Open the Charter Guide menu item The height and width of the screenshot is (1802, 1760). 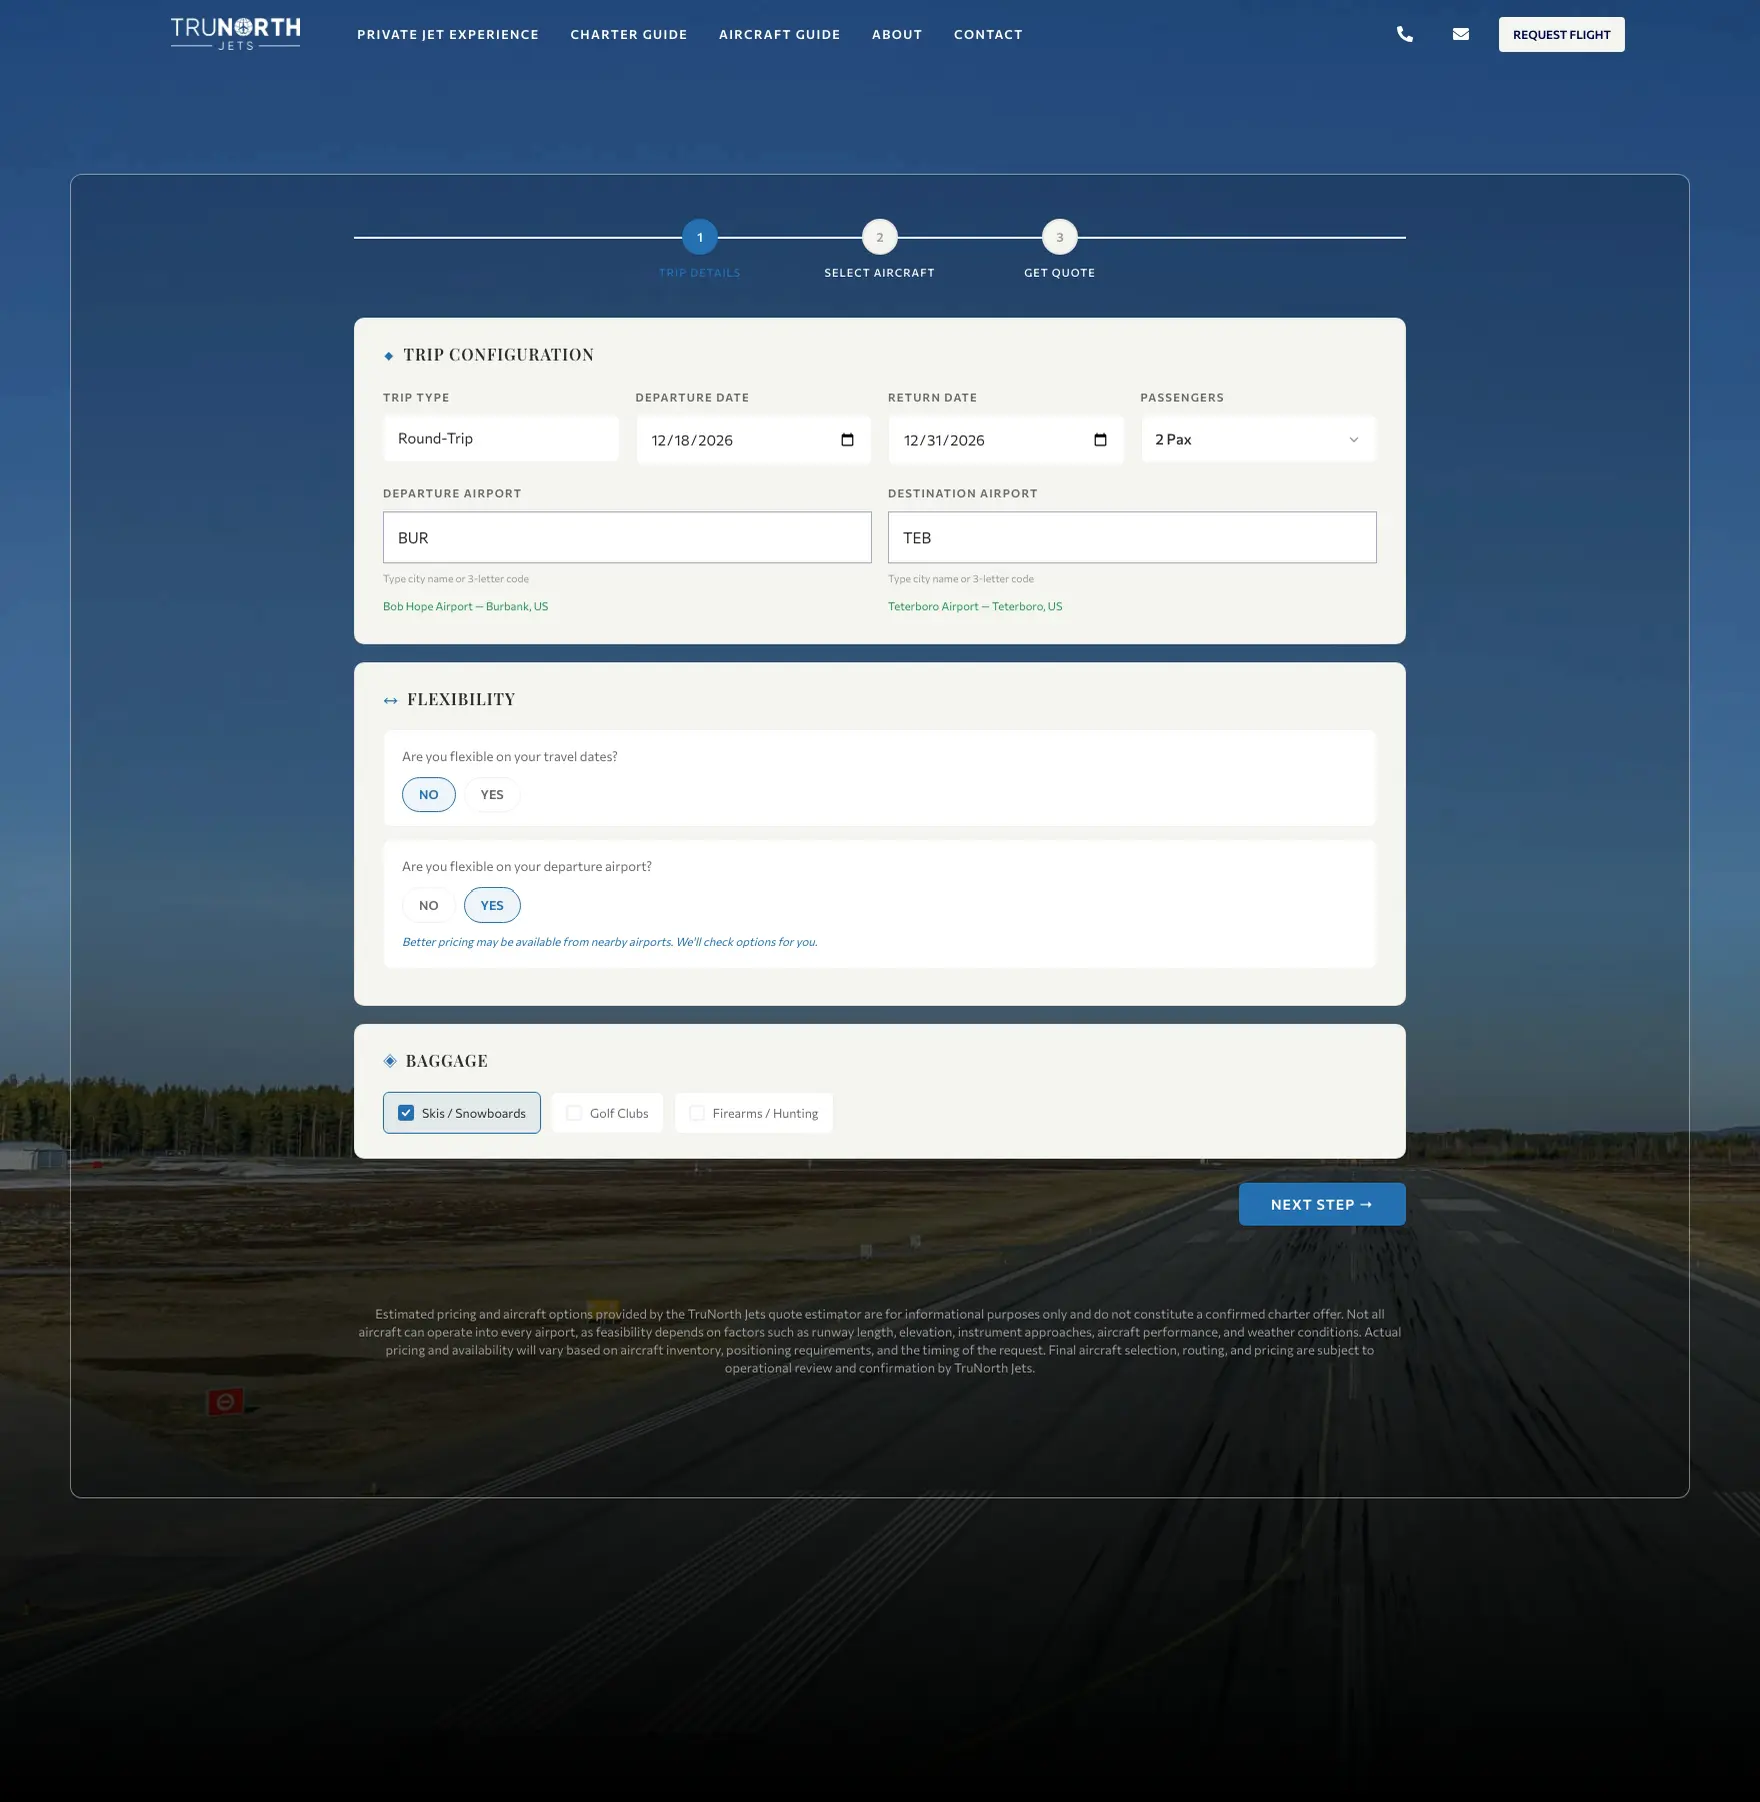point(629,34)
